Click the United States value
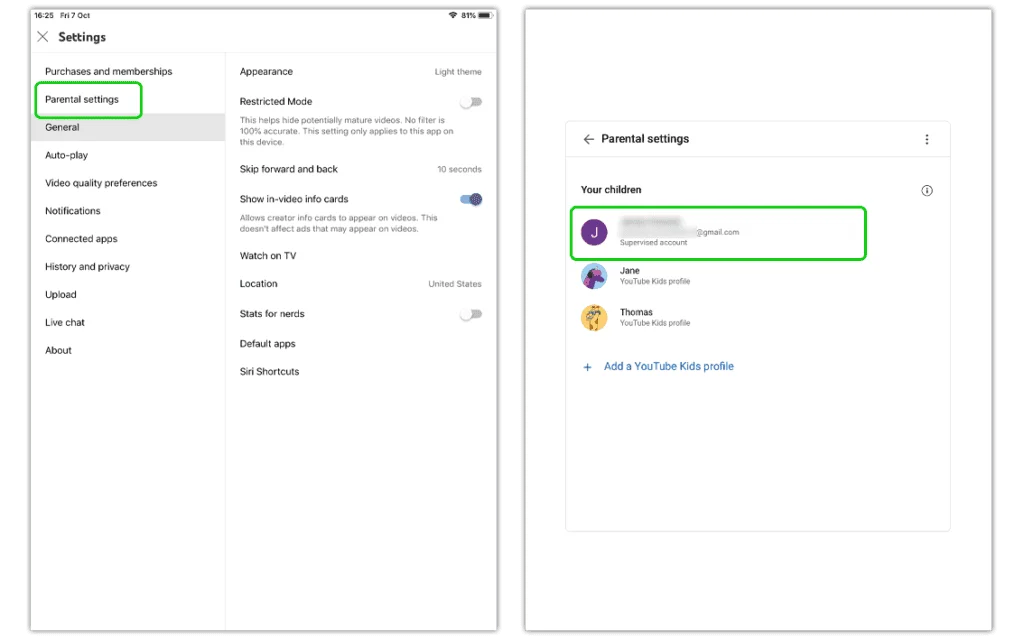 click(x=455, y=284)
